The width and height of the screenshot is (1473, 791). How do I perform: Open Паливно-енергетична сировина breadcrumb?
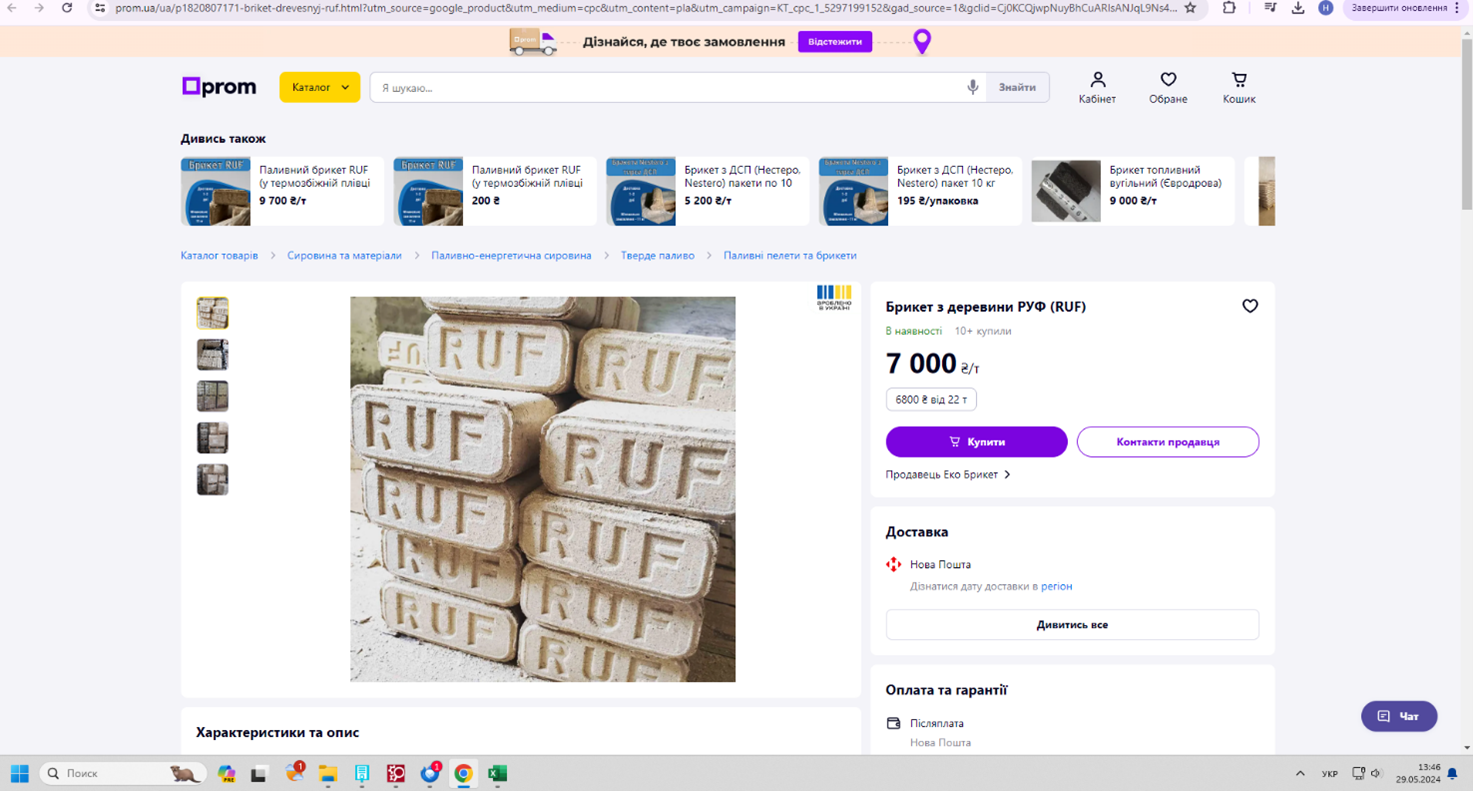click(511, 255)
